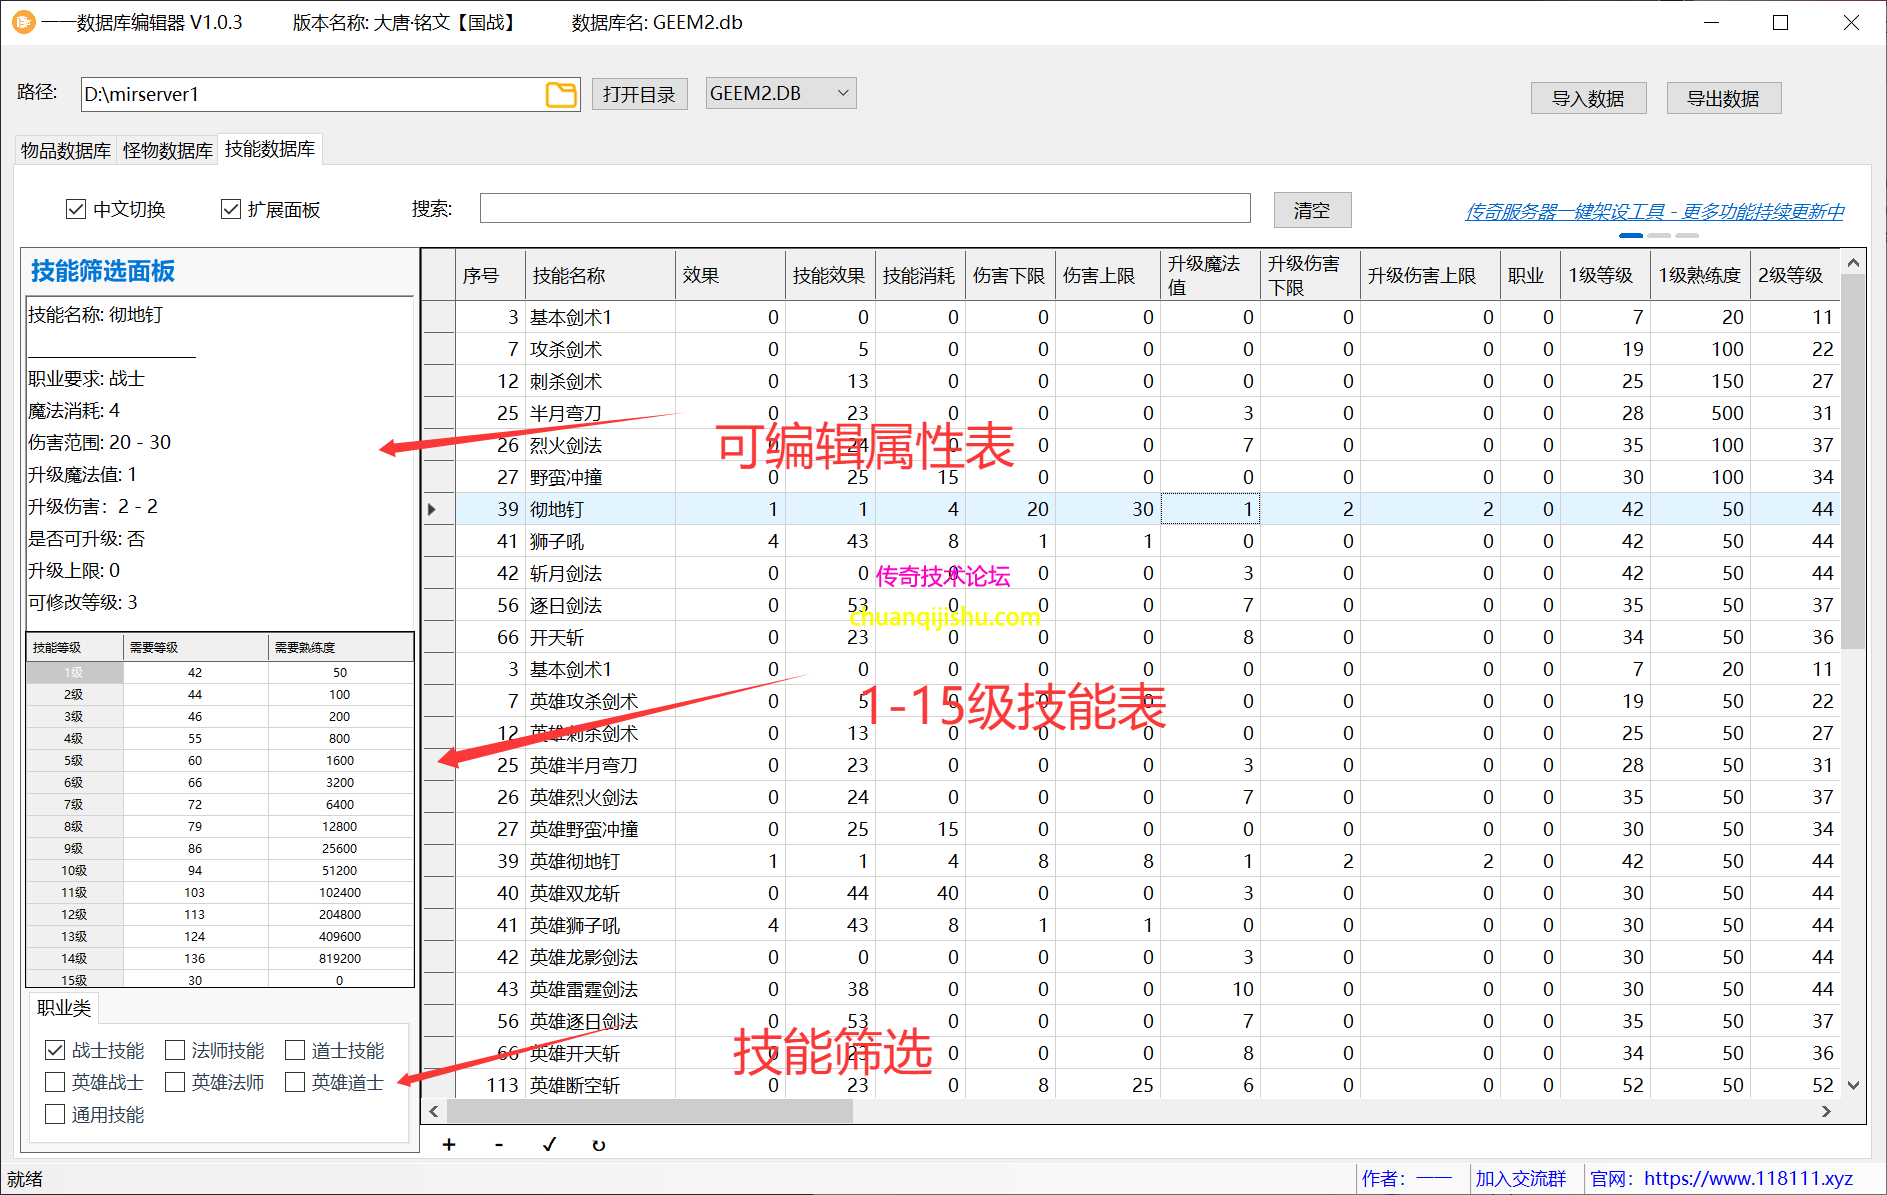Click the checkmark icon to save edits
This screenshot has height=1195, width=1887.
click(549, 1145)
